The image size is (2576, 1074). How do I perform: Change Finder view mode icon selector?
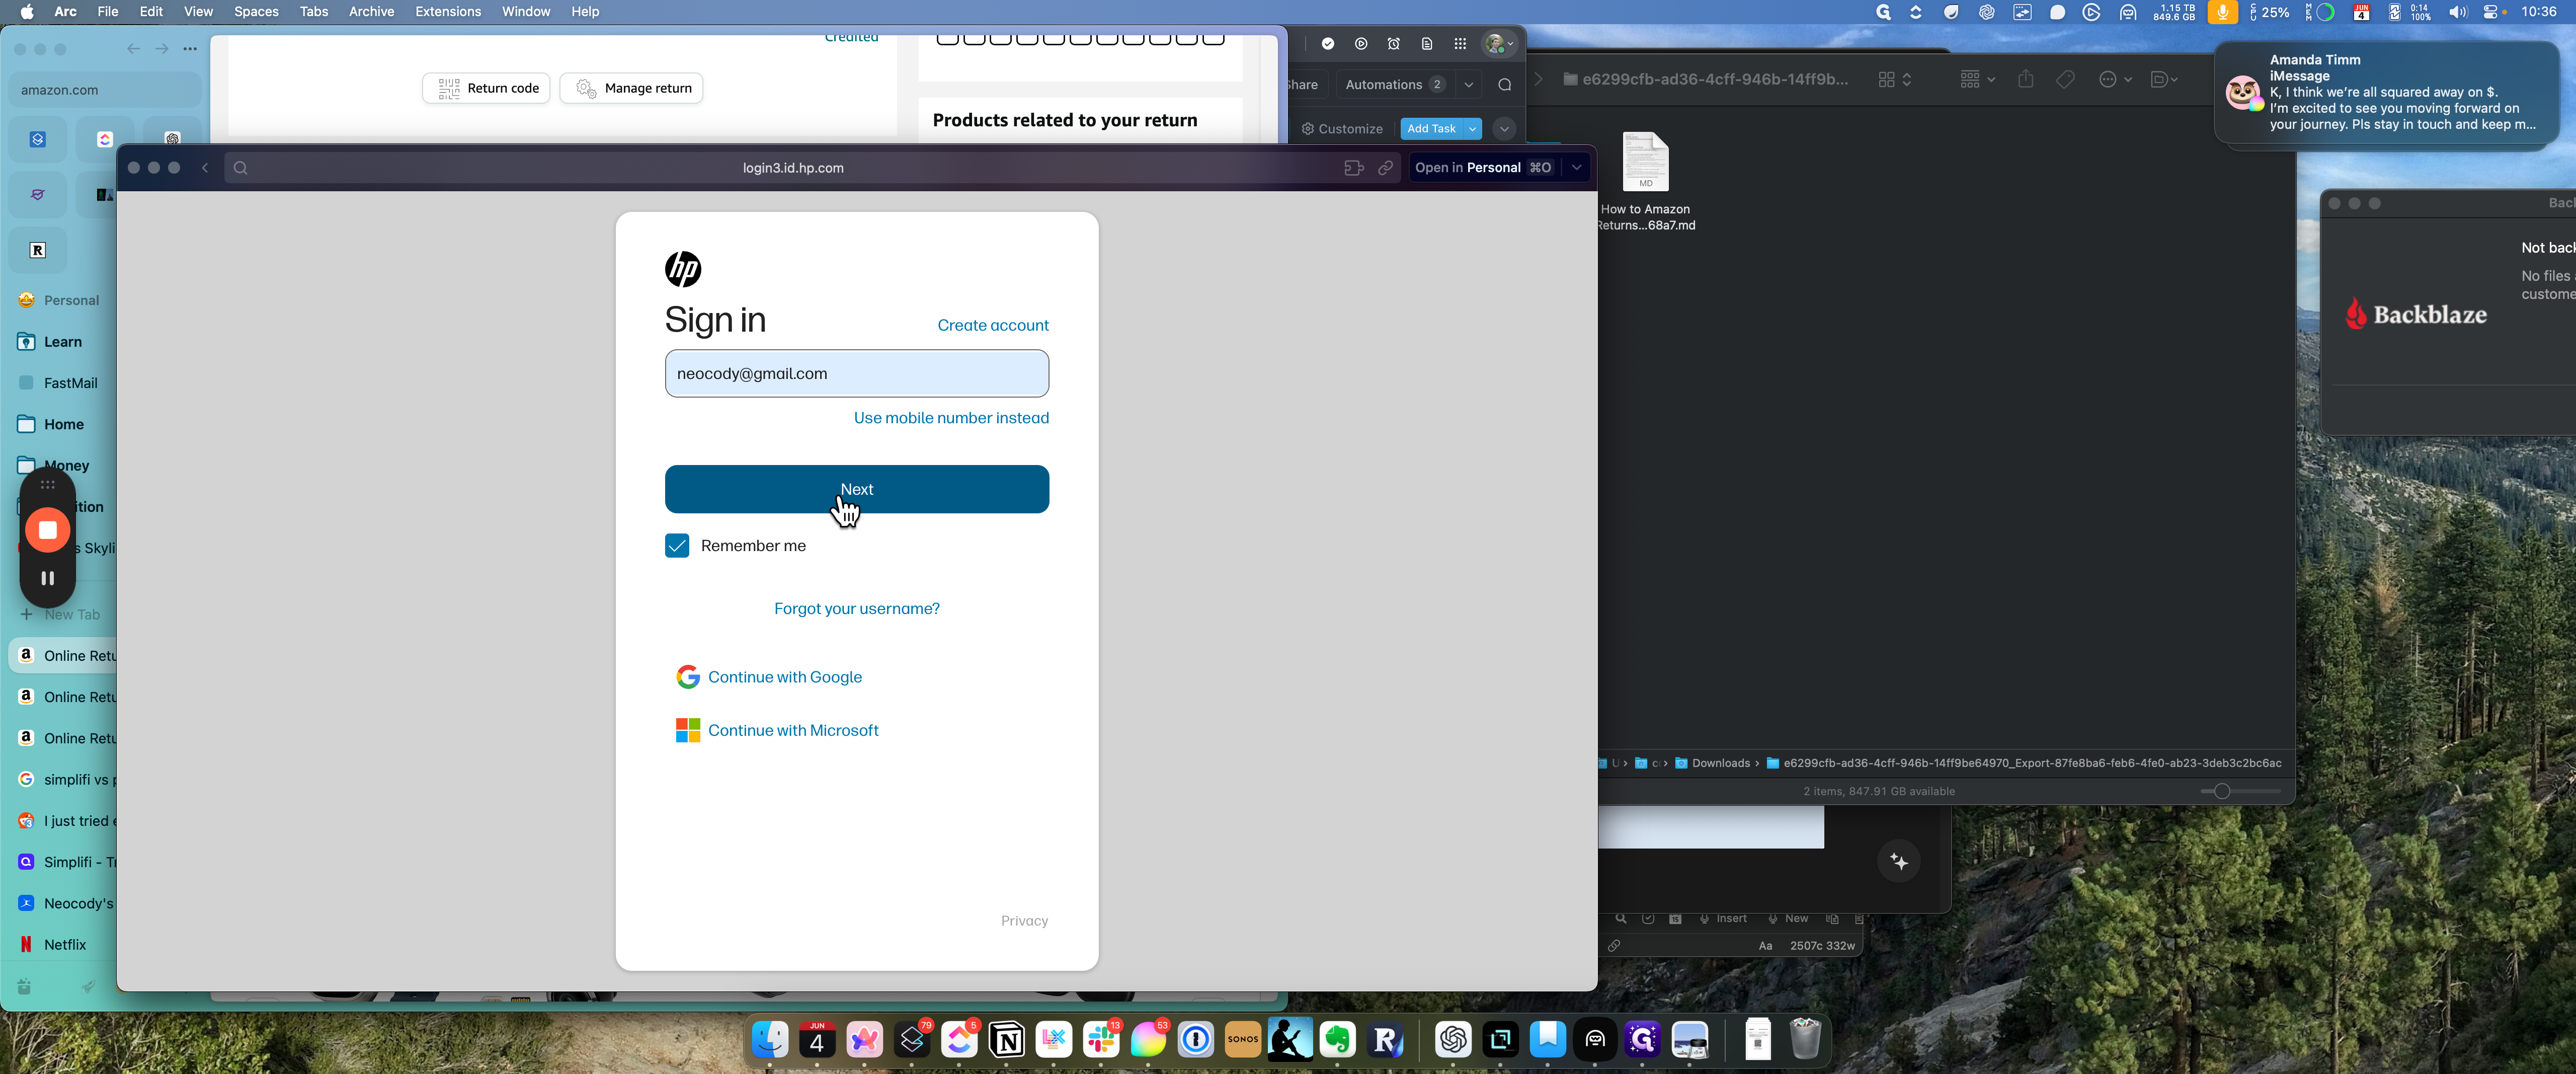[x=1895, y=79]
